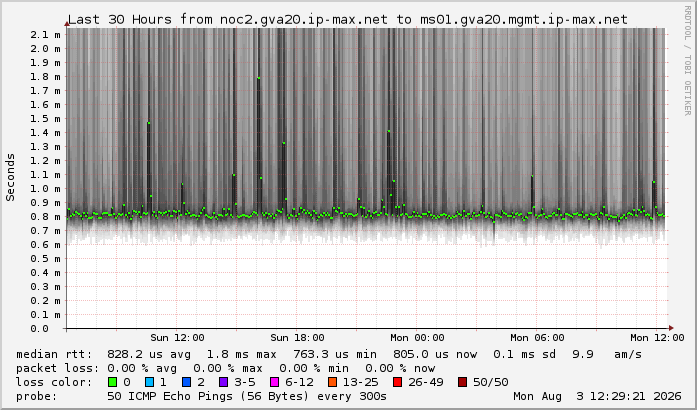
Task: Click the 'Mon 12:00' time axis label
Action: (657, 338)
